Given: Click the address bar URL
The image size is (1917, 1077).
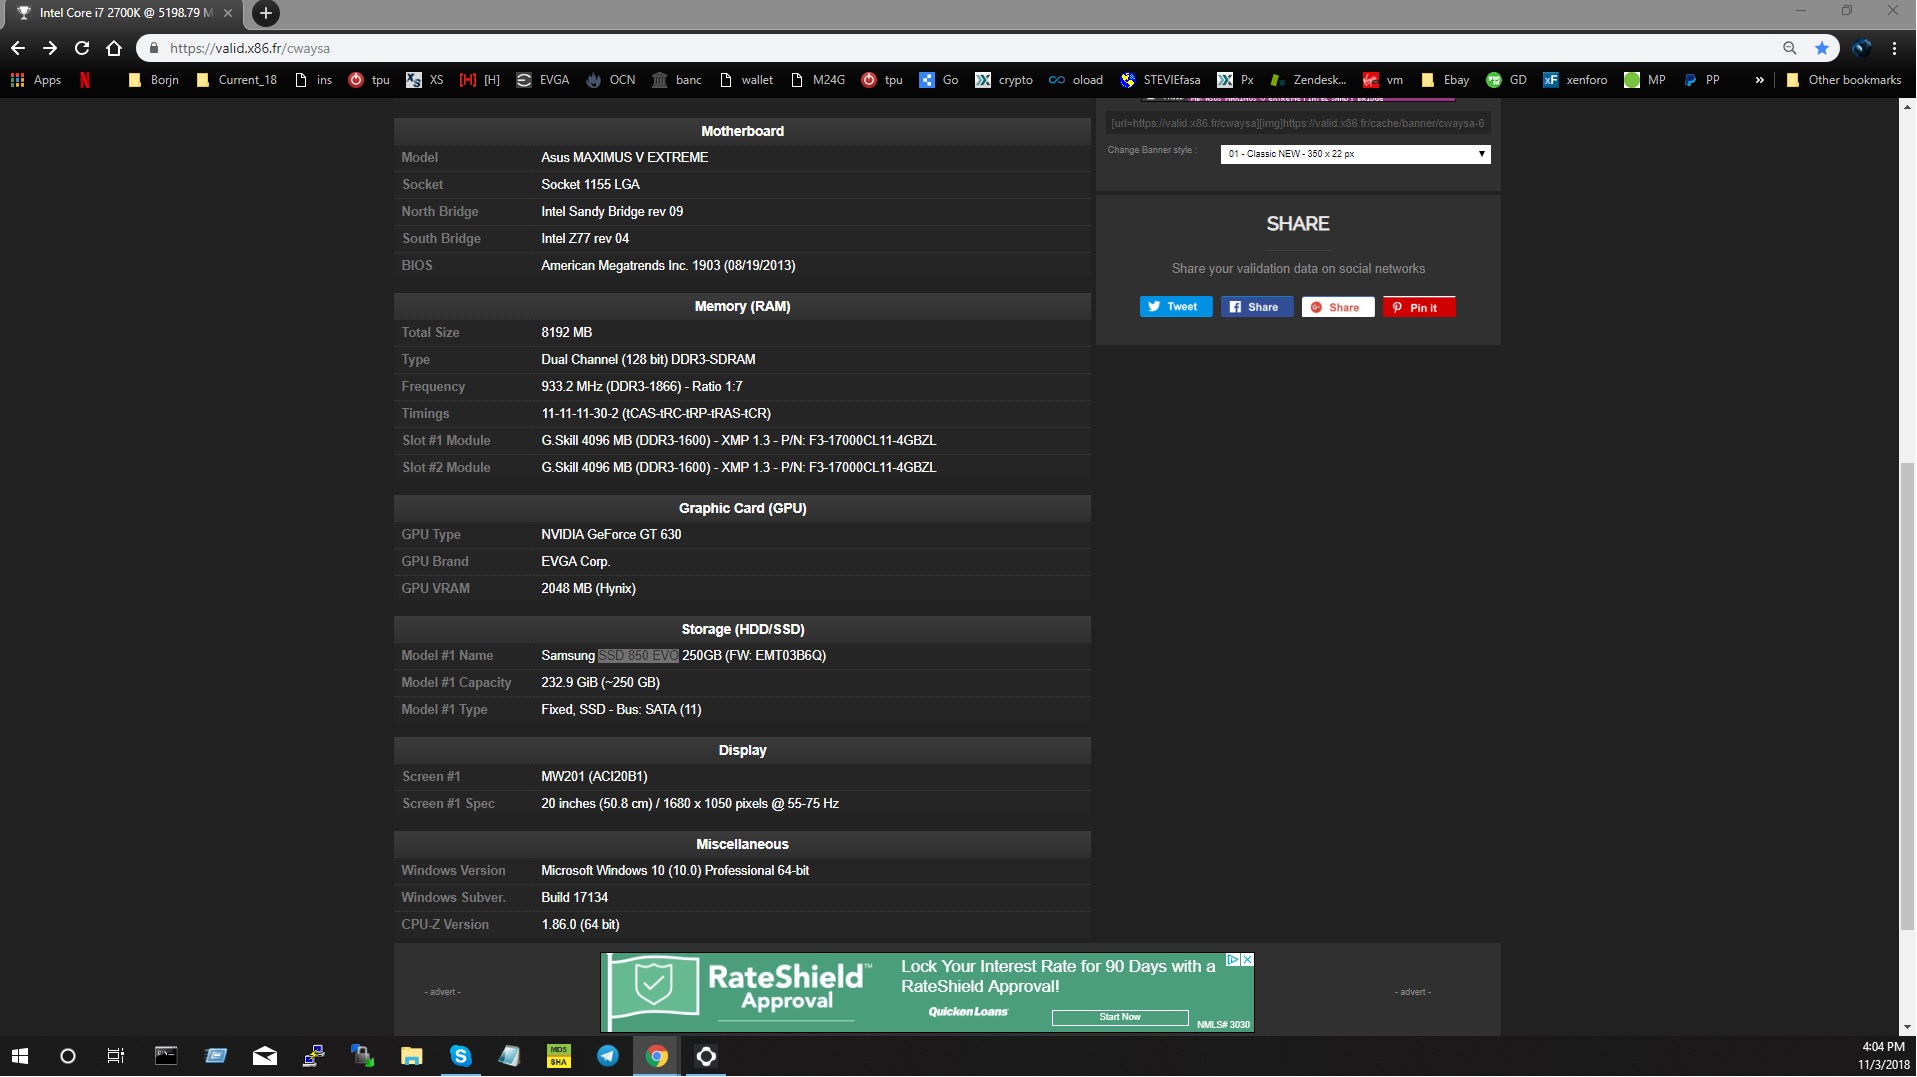Looking at the screenshot, I should 250,48.
